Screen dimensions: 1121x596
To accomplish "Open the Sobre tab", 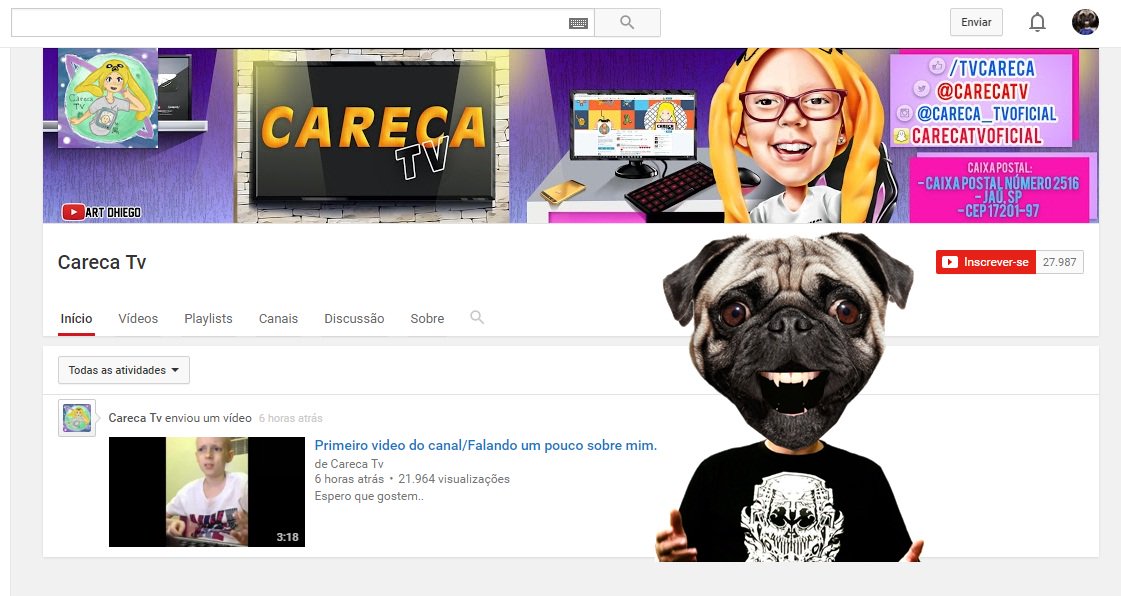I will pos(427,319).
